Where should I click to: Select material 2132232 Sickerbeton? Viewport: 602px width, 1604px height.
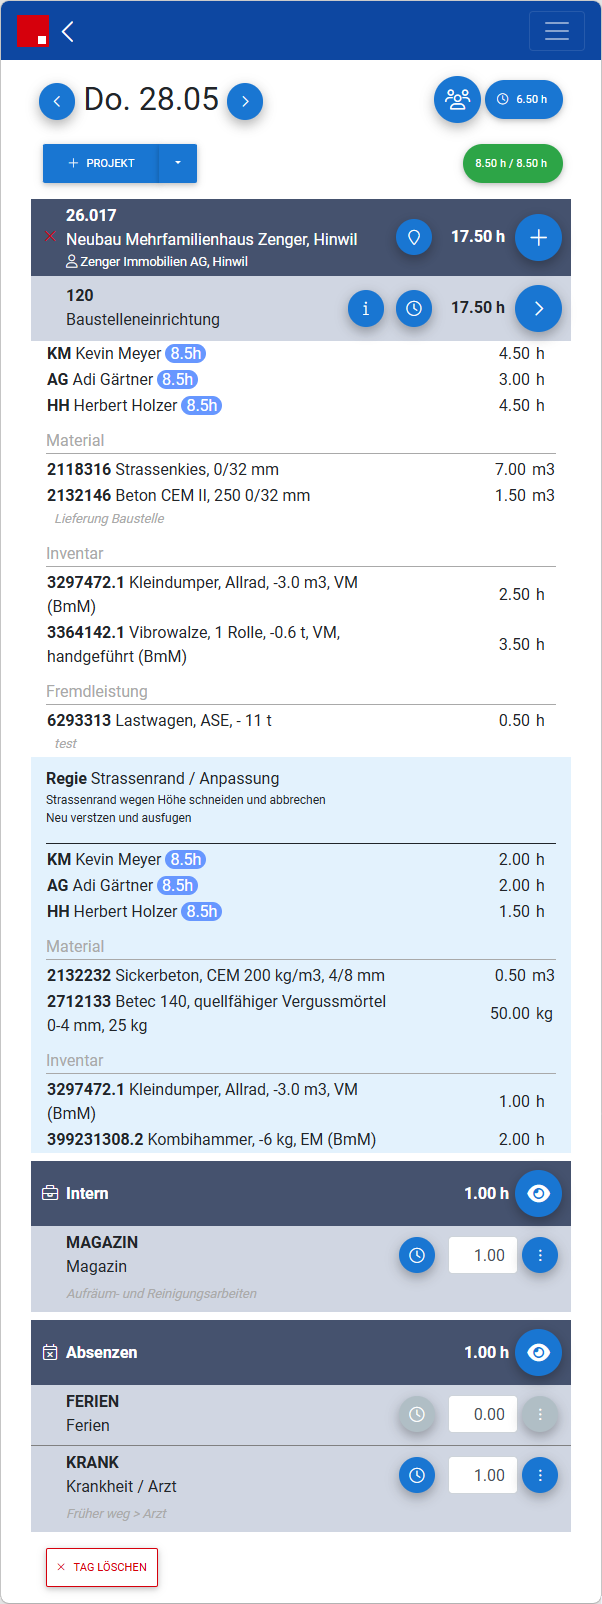(x=301, y=975)
